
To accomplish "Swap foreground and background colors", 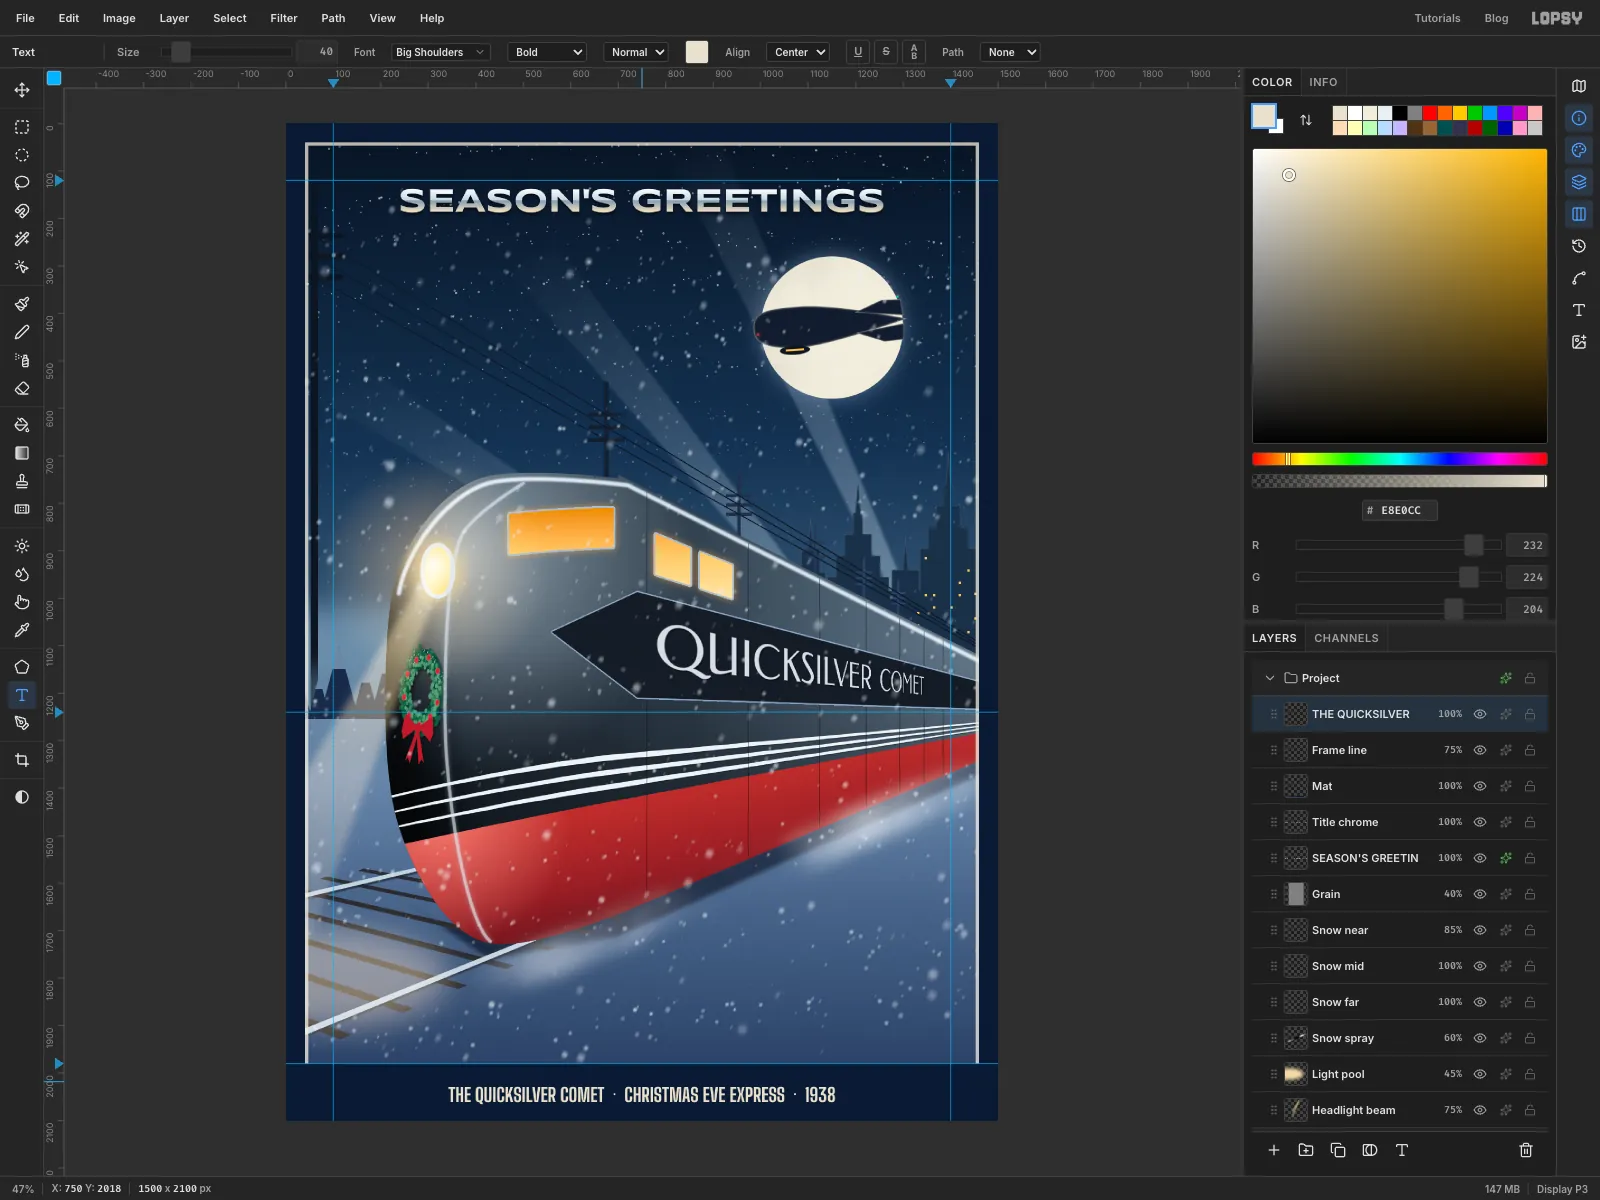I will tap(1306, 120).
